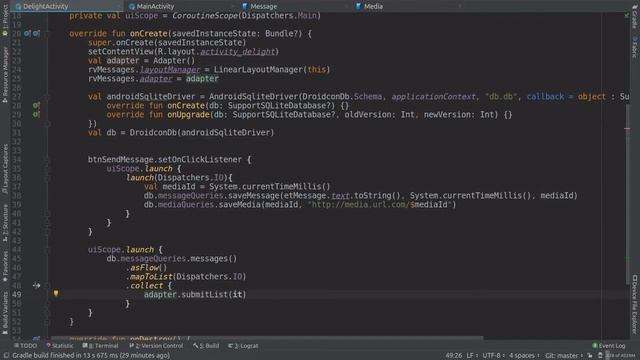Click the red error stripe marker on right
This screenshot has height=360, width=640.
pyautogui.click(x=627, y=129)
